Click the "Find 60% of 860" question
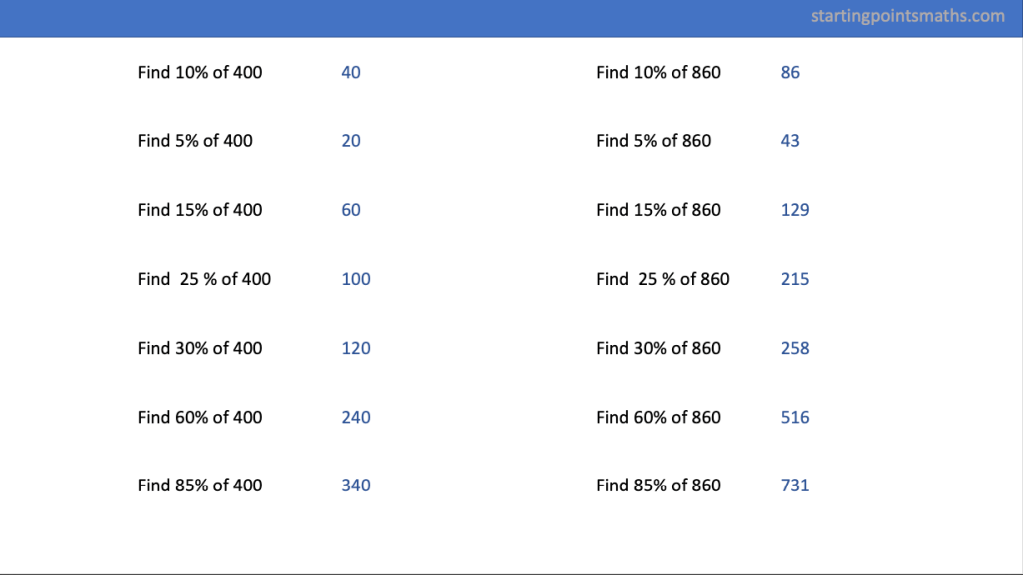The width and height of the screenshot is (1023, 575). point(658,417)
